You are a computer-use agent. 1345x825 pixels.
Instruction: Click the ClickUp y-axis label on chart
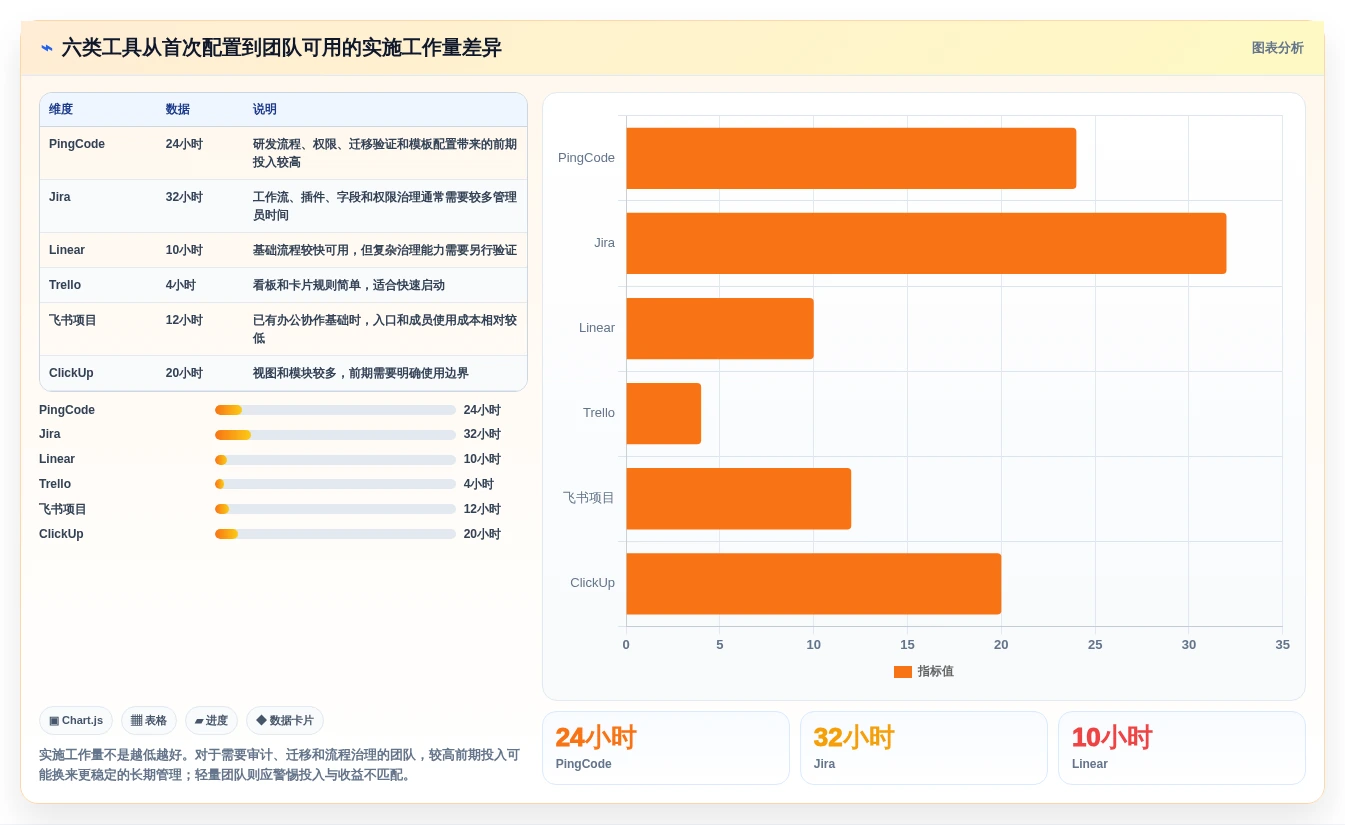592,583
